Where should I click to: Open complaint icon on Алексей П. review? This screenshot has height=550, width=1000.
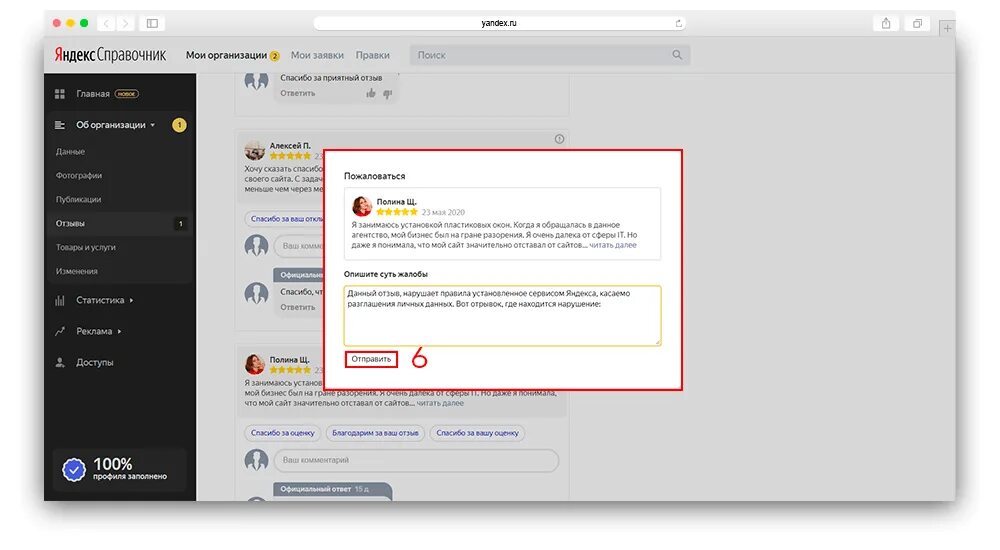559,139
